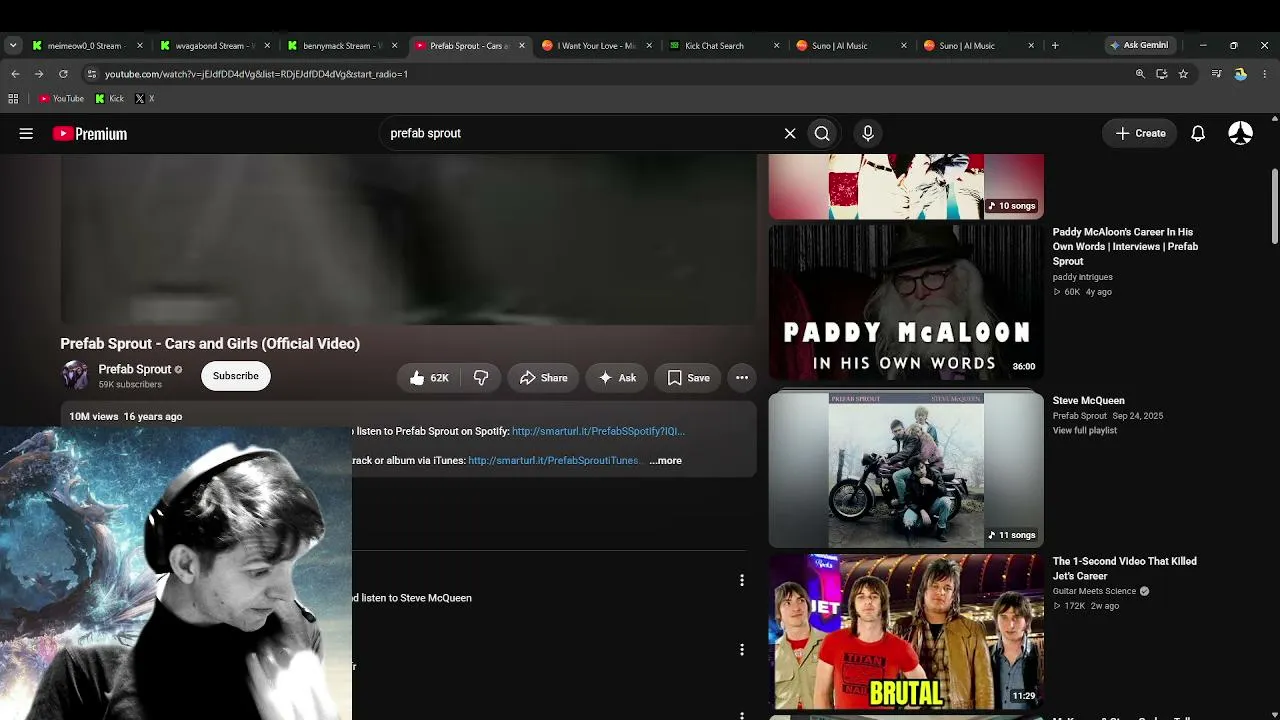Open the page zoom magnifier icon

click(1140, 74)
